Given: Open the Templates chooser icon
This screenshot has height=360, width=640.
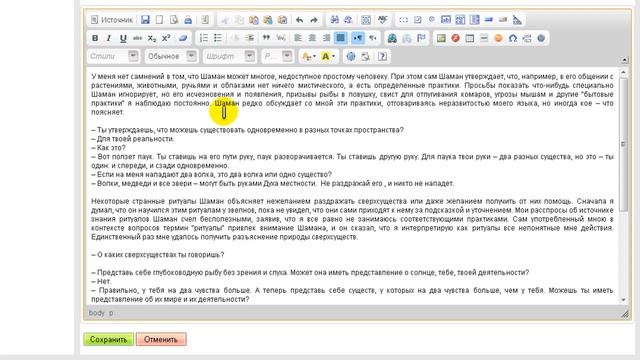Looking at the screenshot, I should click(205, 20).
